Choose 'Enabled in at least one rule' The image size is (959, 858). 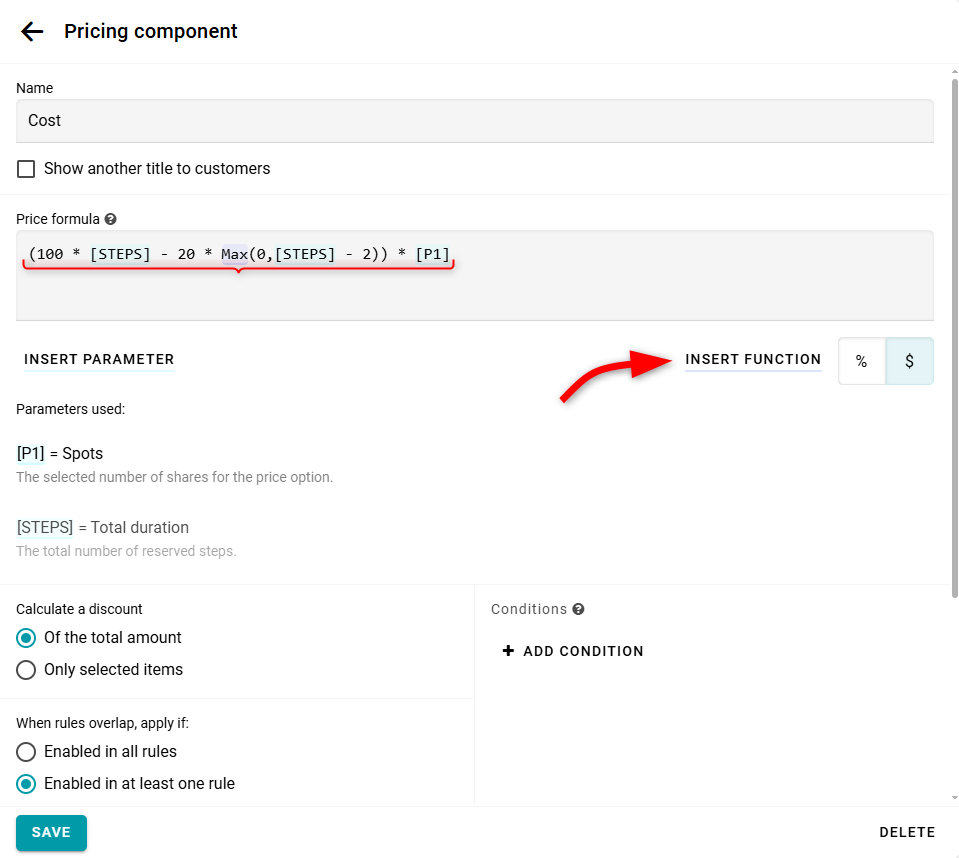tap(26, 784)
